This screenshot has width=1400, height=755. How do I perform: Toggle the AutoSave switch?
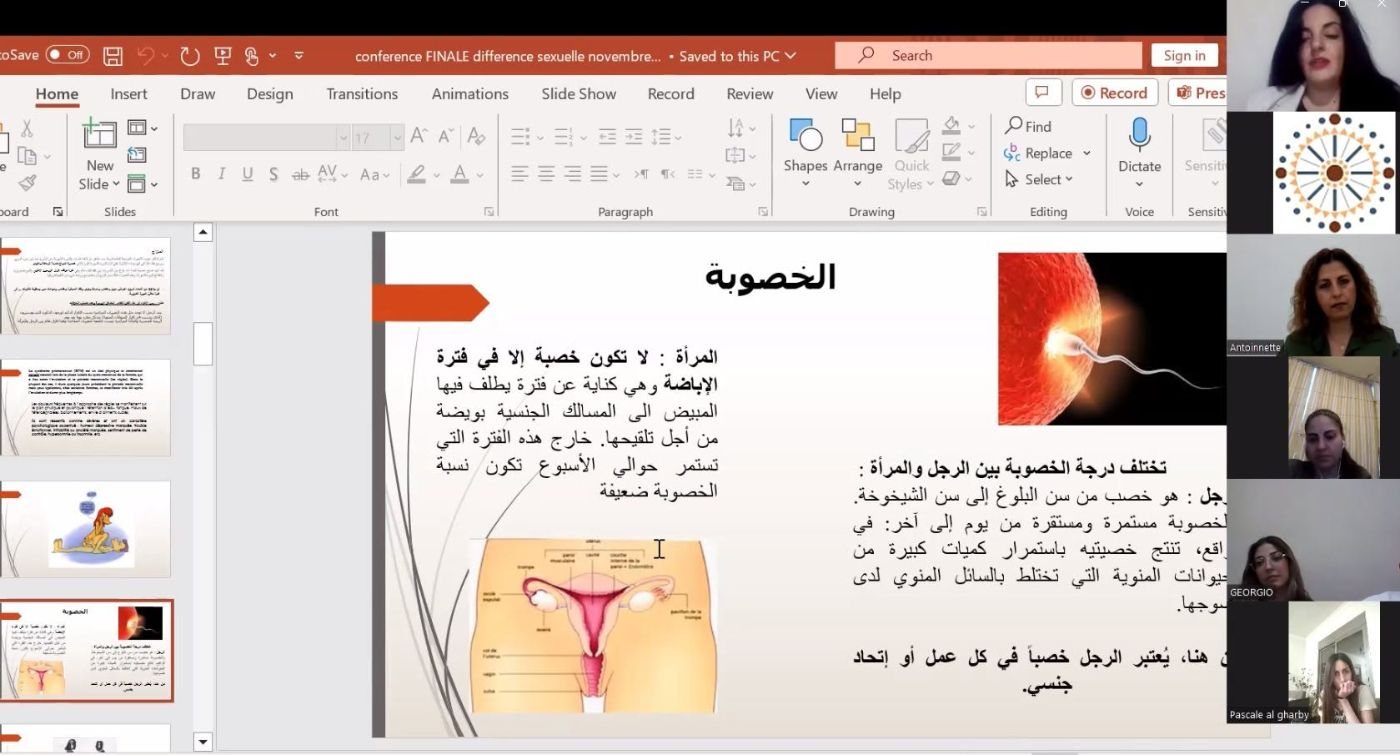point(66,55)
